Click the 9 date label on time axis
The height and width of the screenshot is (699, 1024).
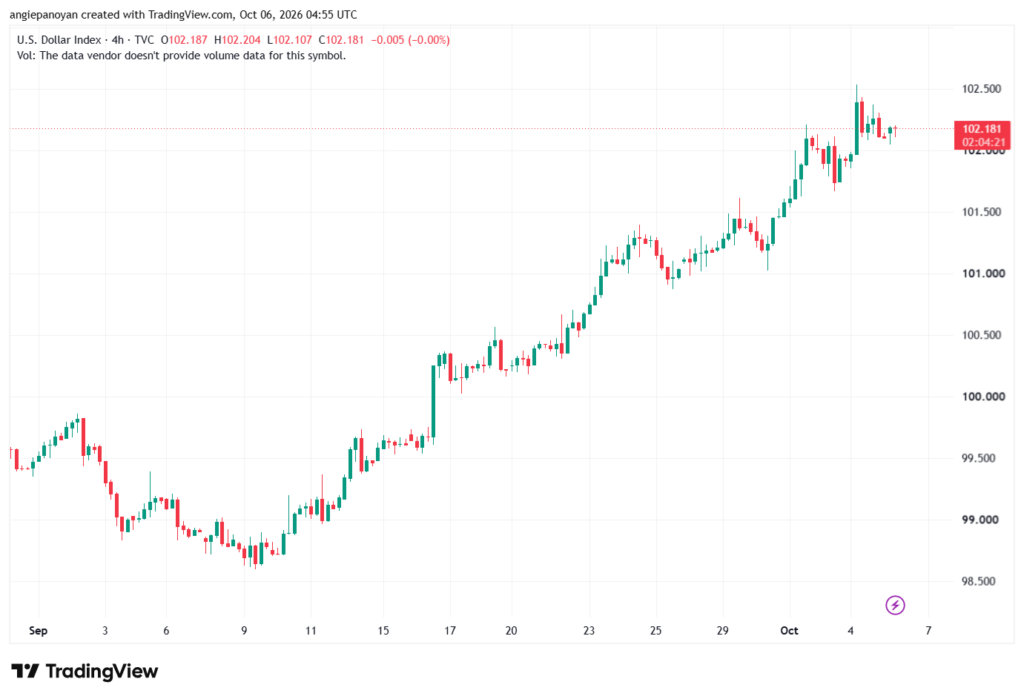point(244,630)
